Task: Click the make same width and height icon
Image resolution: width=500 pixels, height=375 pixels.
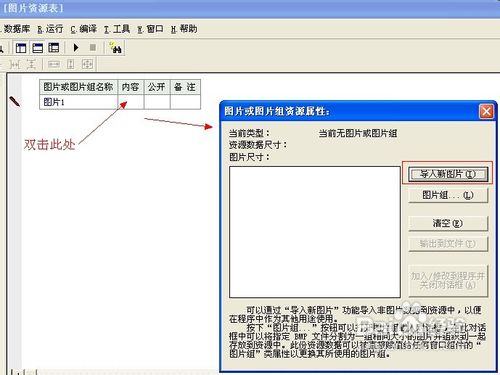Action: [x=87, y=64]
